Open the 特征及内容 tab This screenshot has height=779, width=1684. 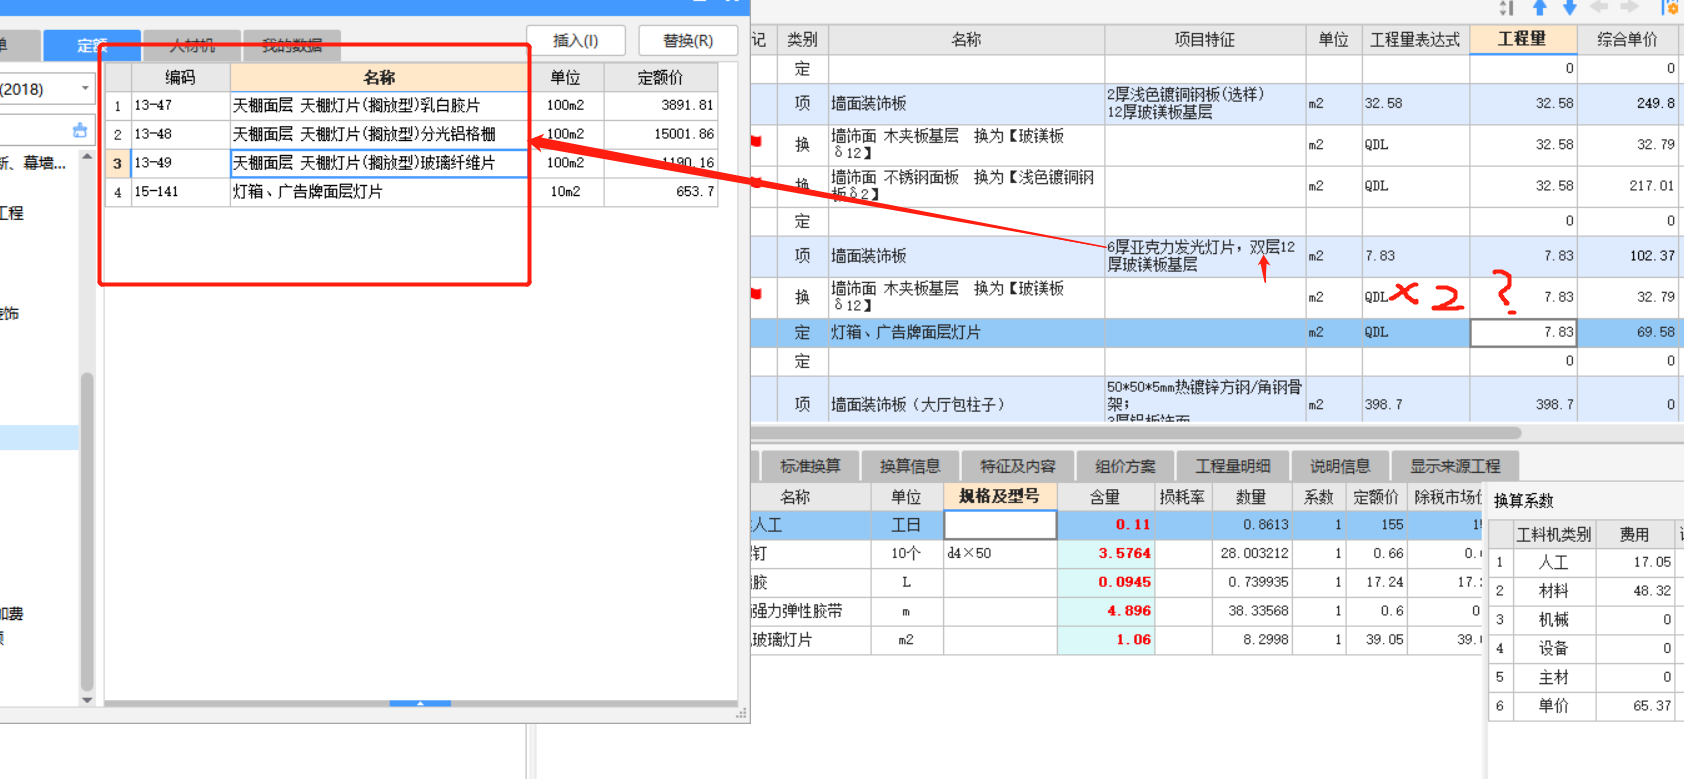[1018, 466]
